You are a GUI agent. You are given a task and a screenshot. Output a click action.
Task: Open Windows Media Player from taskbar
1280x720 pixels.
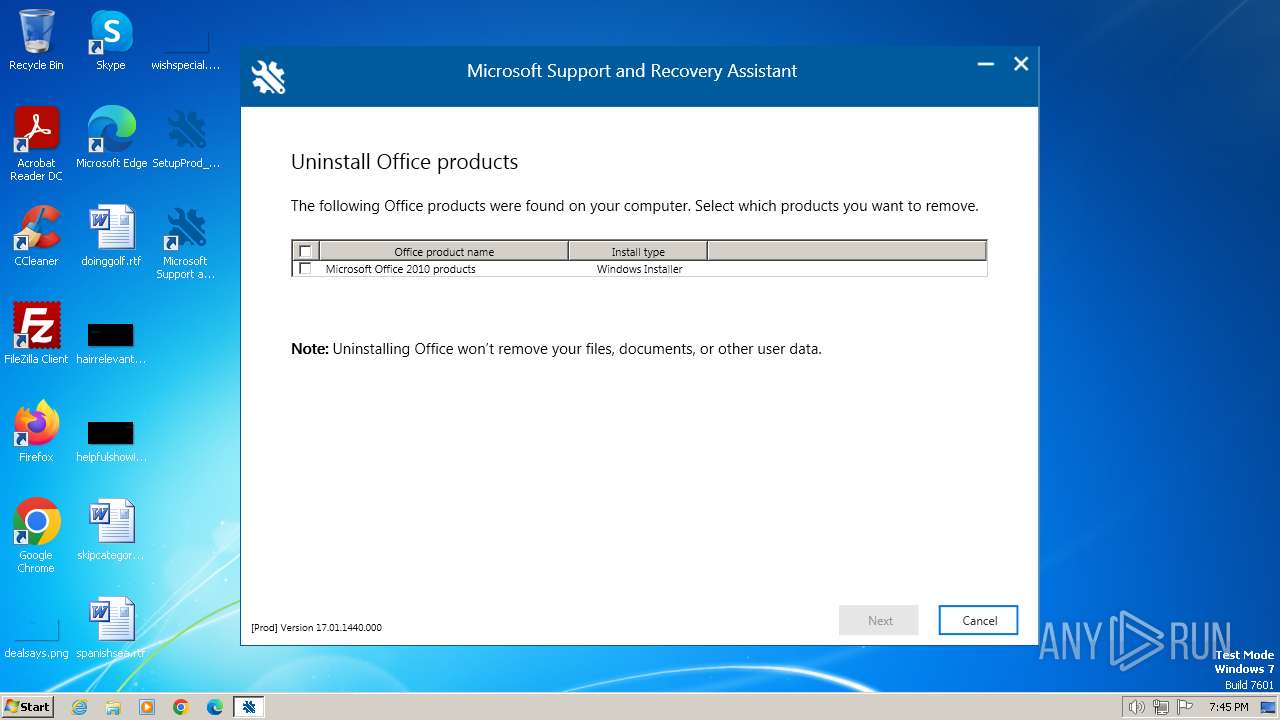coord(147,707)
